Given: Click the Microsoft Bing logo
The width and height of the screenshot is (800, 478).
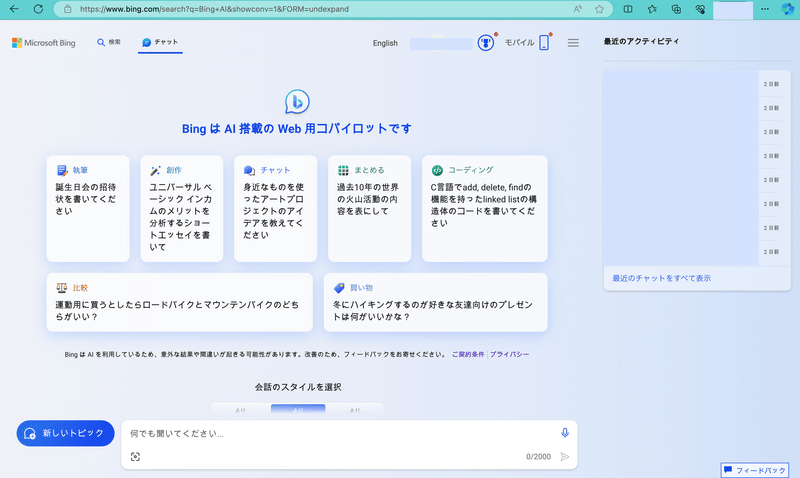Looking at the screenshot, I should (x=44, y=43).
